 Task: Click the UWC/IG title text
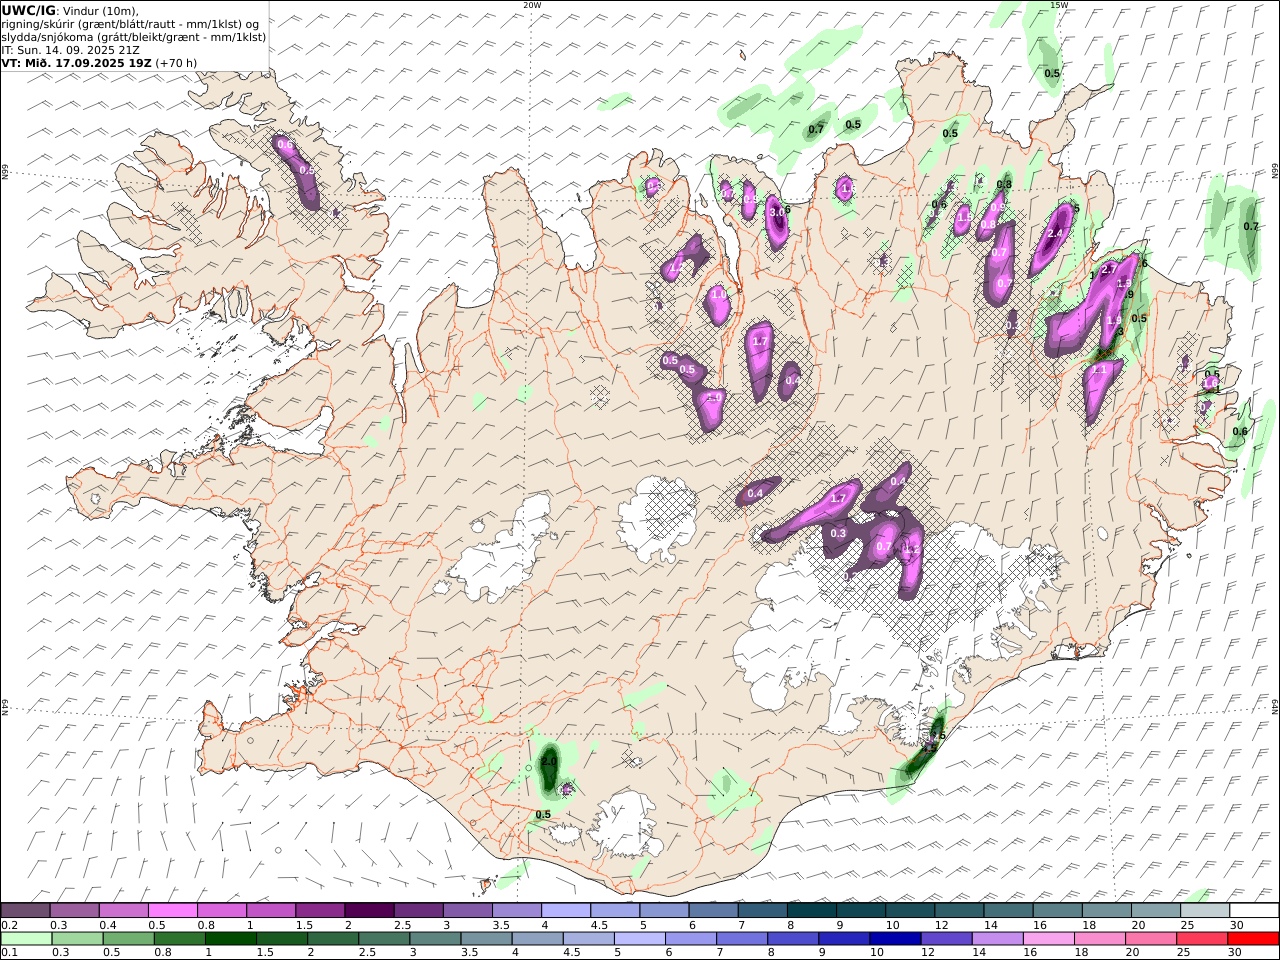(x=27, y=10)
